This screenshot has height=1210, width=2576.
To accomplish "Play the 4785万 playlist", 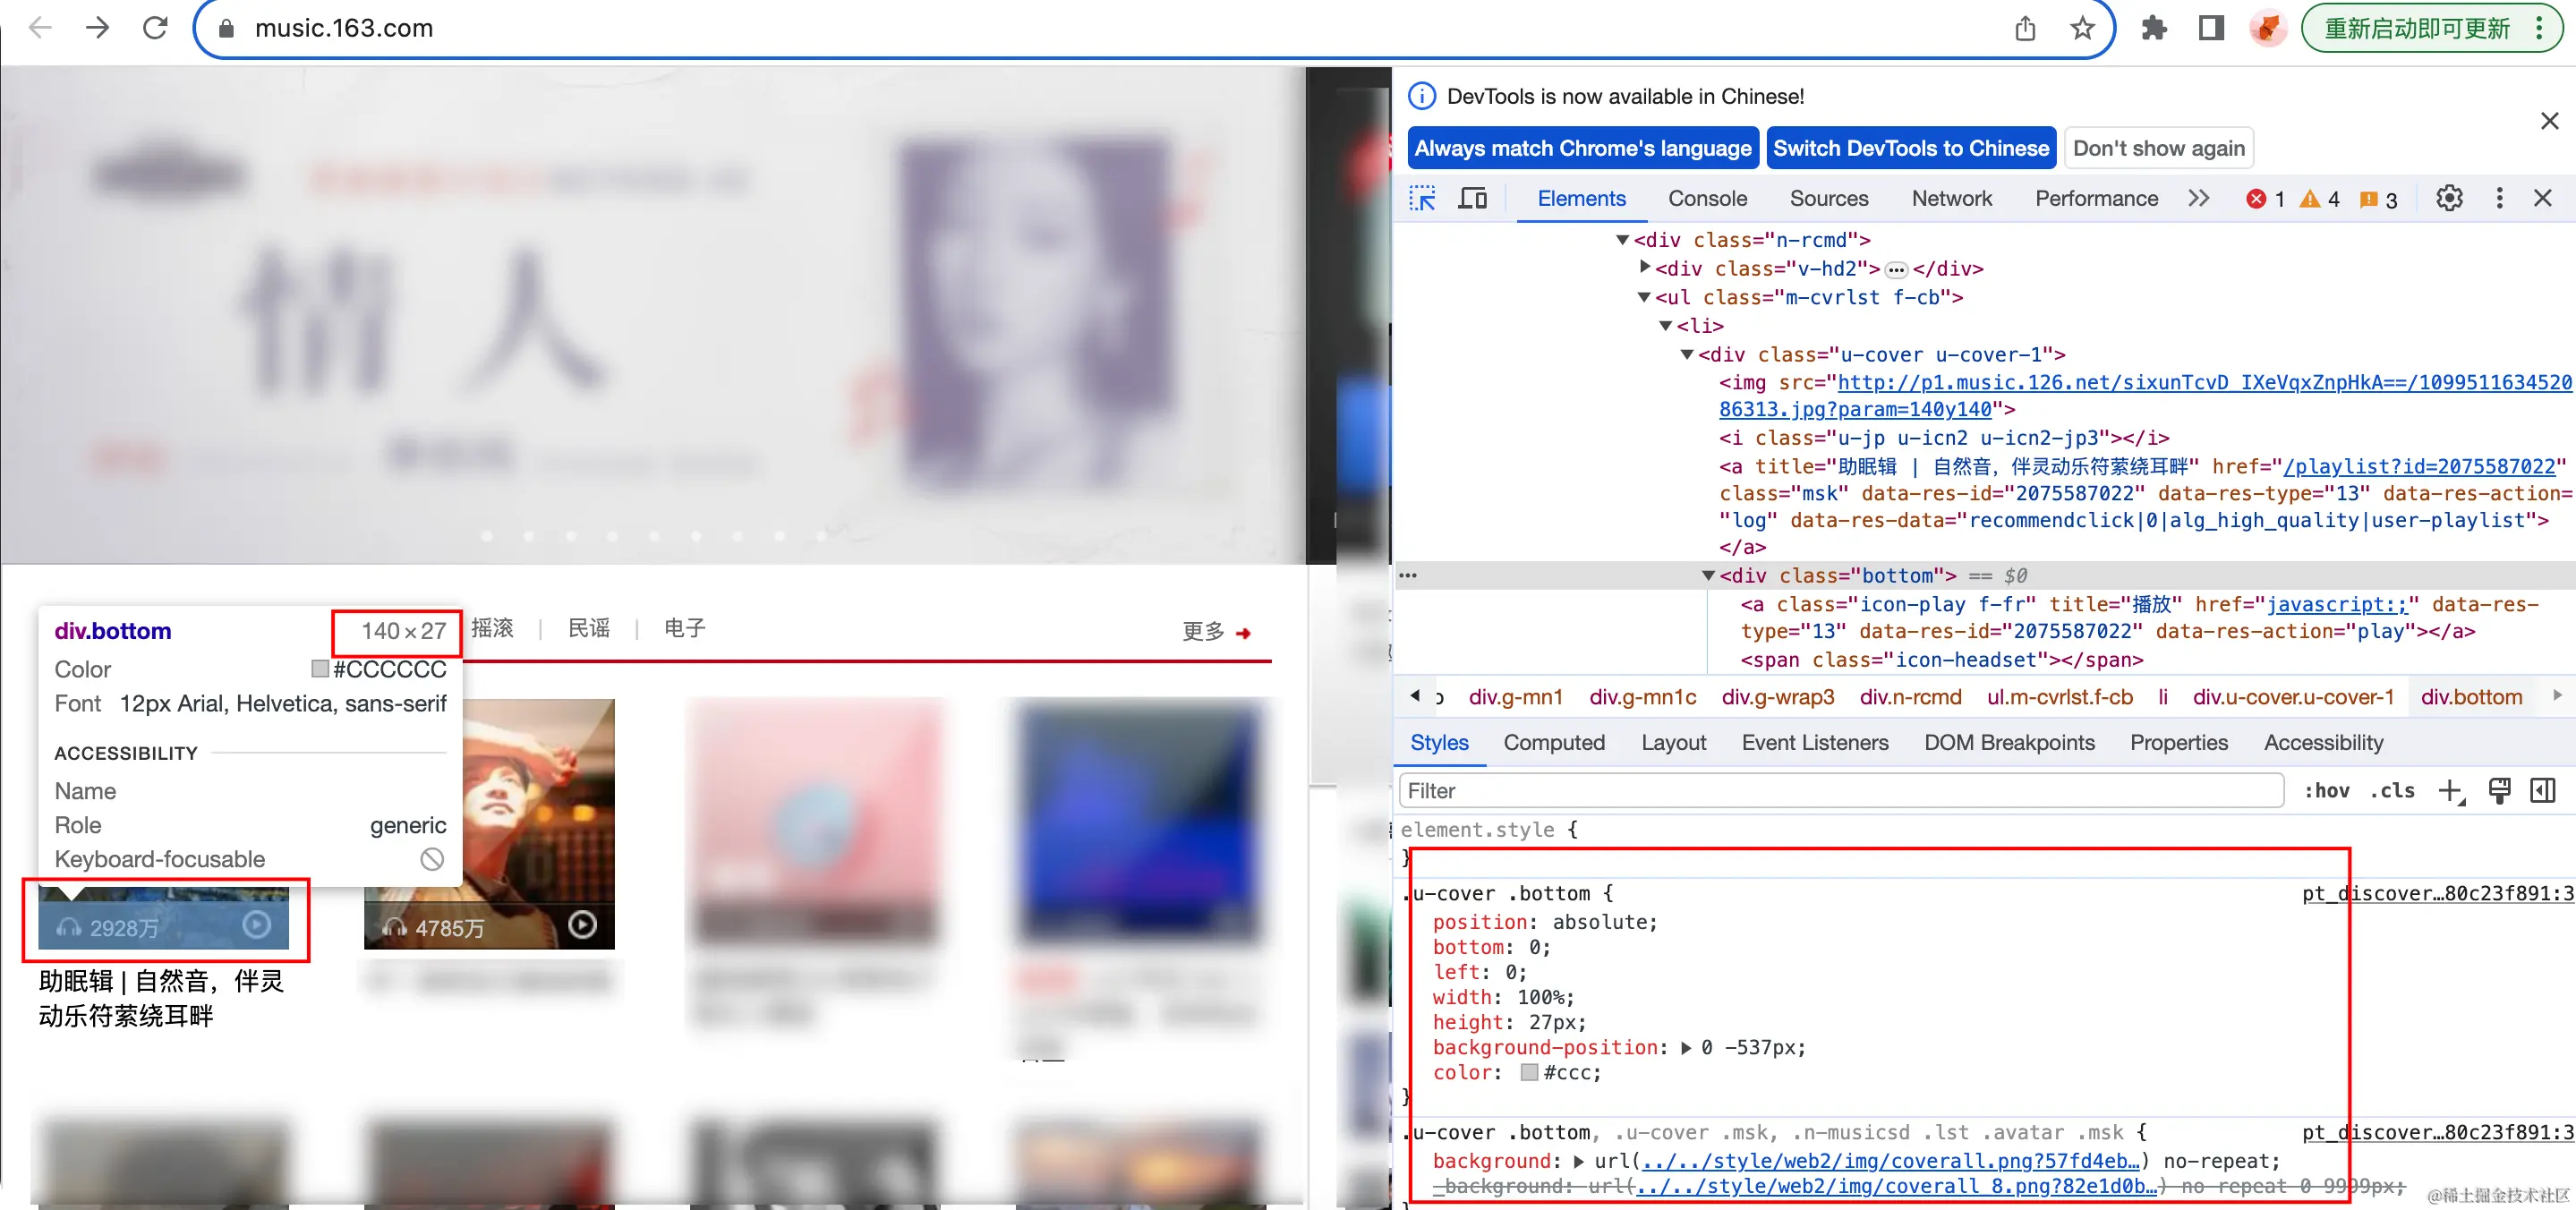I will tap(582, 924).
